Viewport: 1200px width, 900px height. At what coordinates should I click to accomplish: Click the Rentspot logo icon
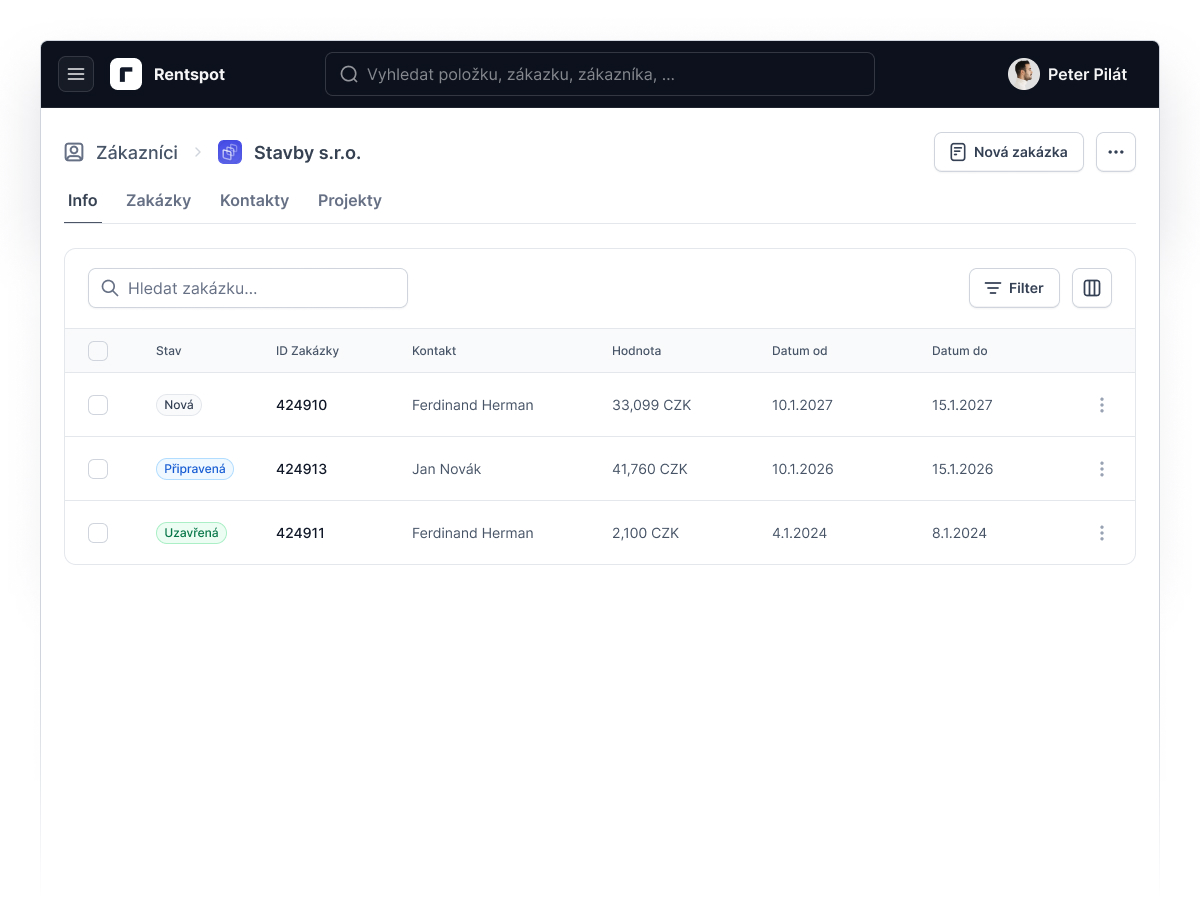point(126,74)
